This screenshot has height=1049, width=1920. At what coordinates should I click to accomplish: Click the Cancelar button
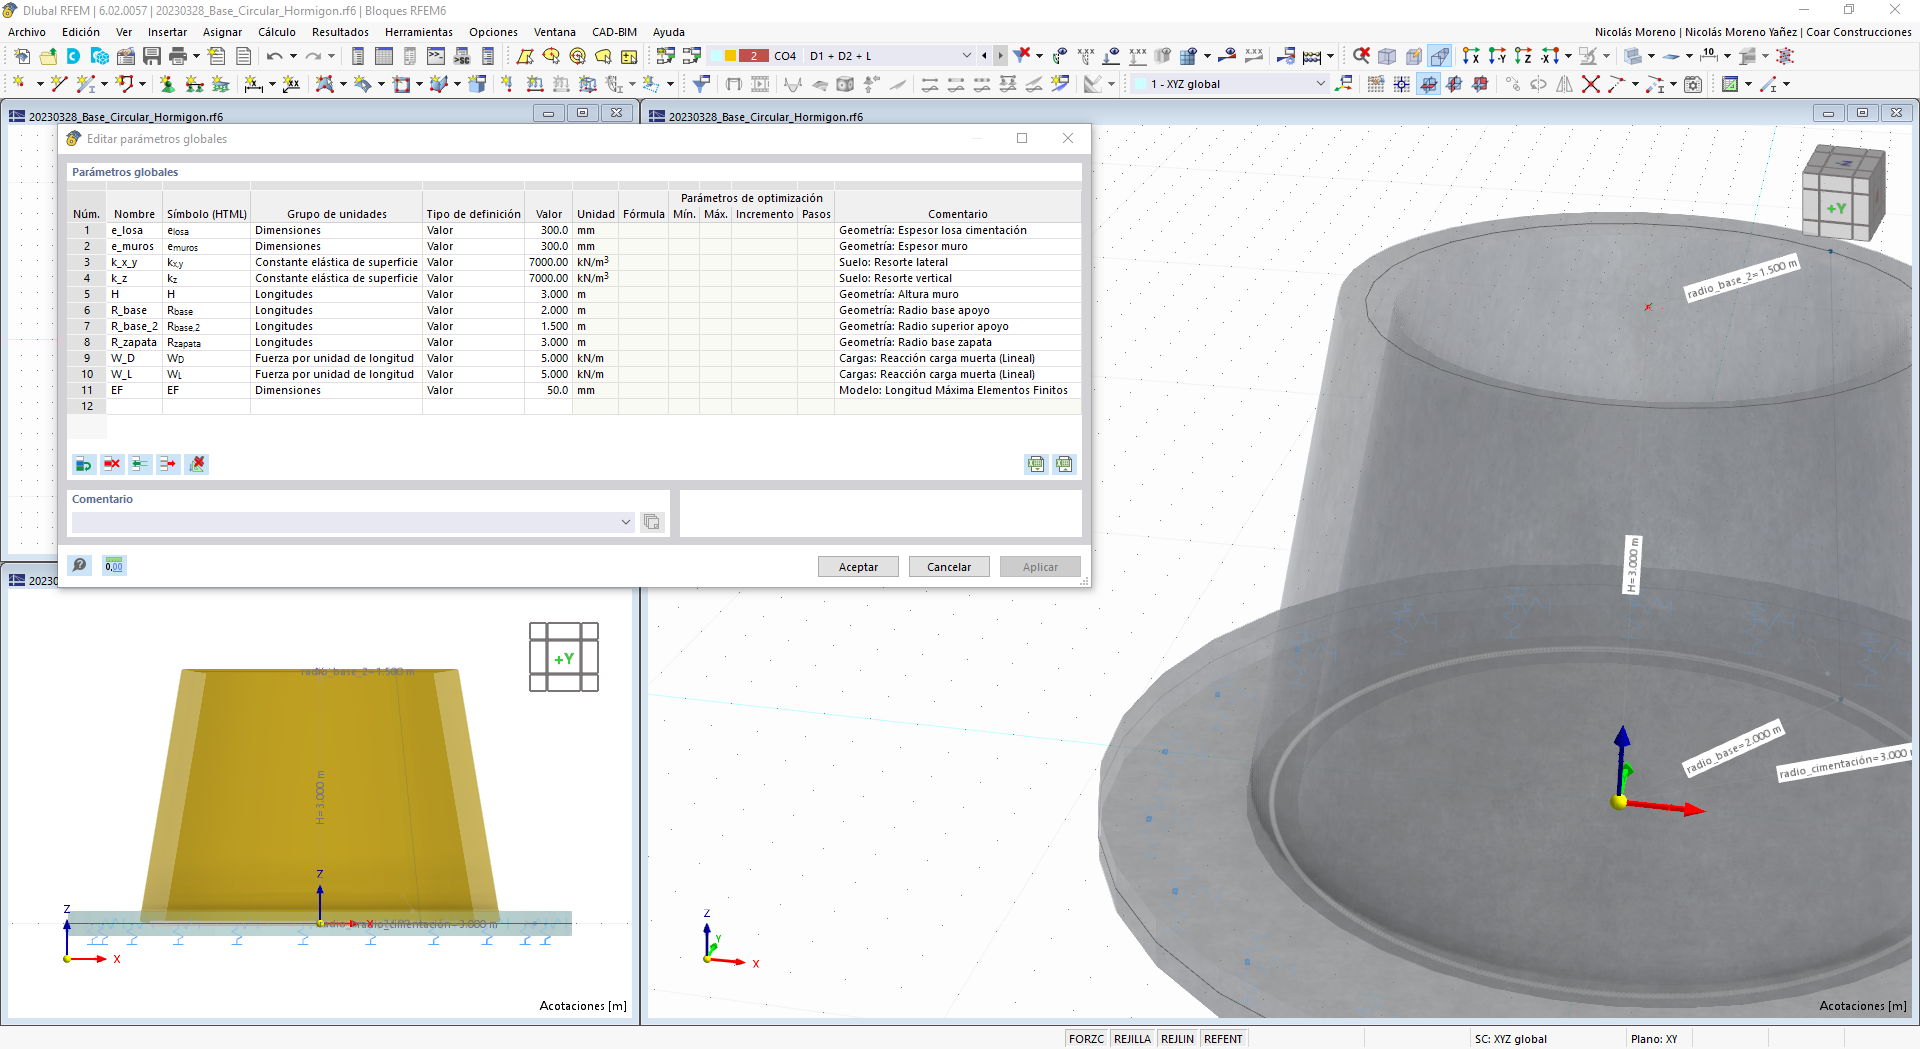(x=949, y=567)
